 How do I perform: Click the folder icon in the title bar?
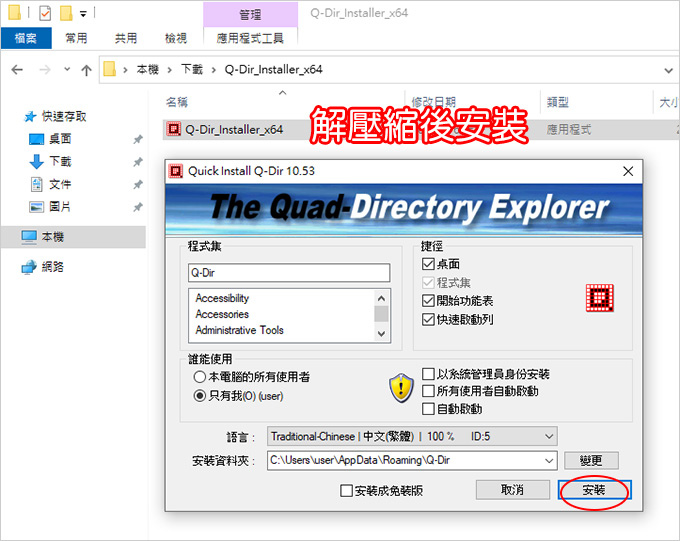pyautogui.click(x=14, y=13)
